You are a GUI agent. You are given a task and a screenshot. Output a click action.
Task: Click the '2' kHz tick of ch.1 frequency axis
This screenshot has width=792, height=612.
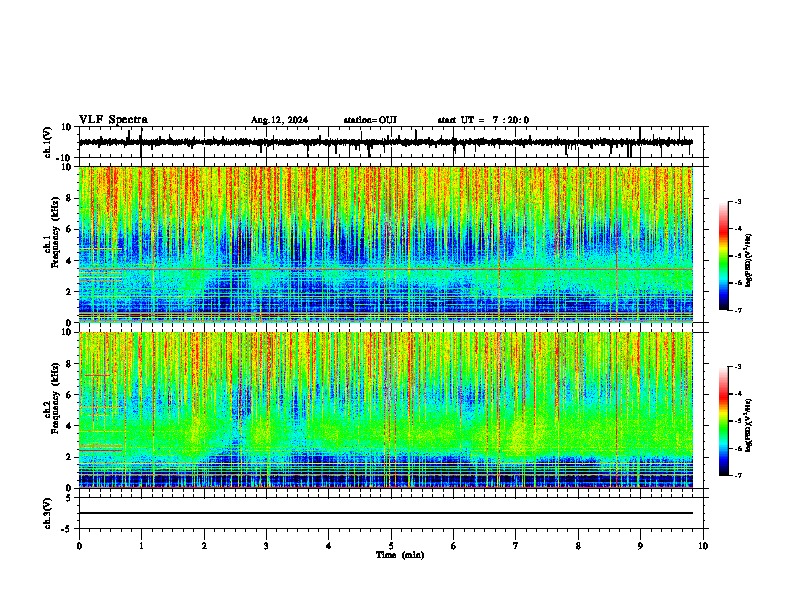point(69,291)
